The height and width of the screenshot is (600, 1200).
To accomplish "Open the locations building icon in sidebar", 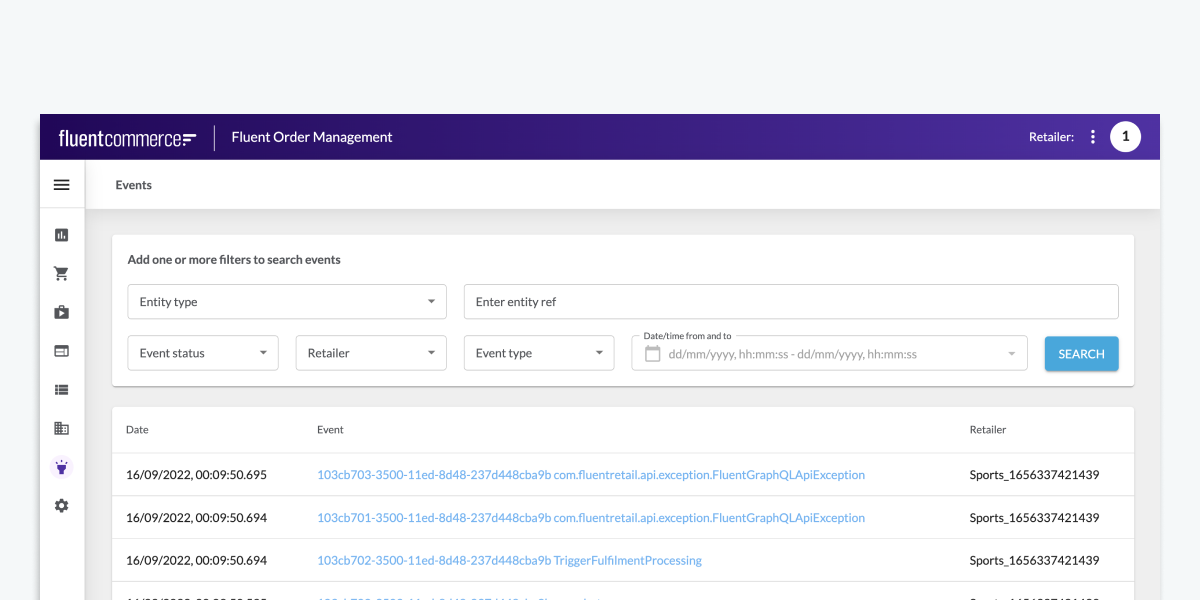I will (x=61, y=427).
